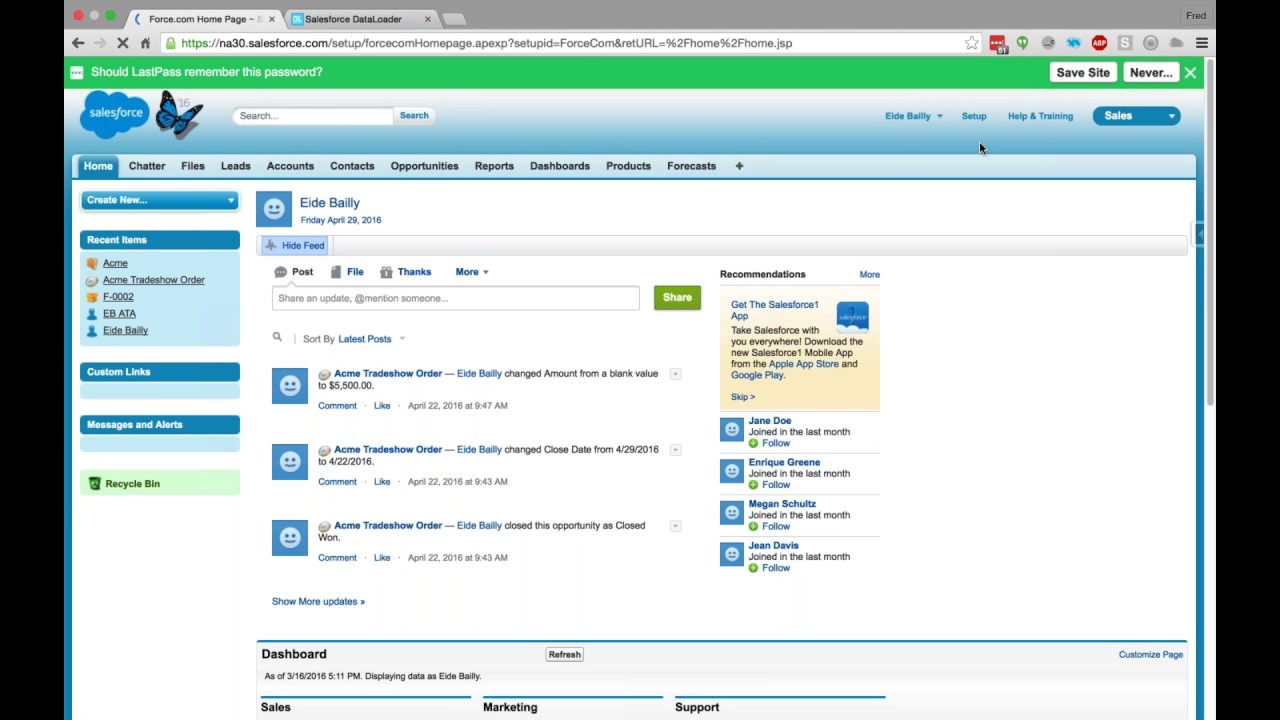This screenshot has height=720, width=1280.
Task: Click the Never... button
Action: [1151, 72]
